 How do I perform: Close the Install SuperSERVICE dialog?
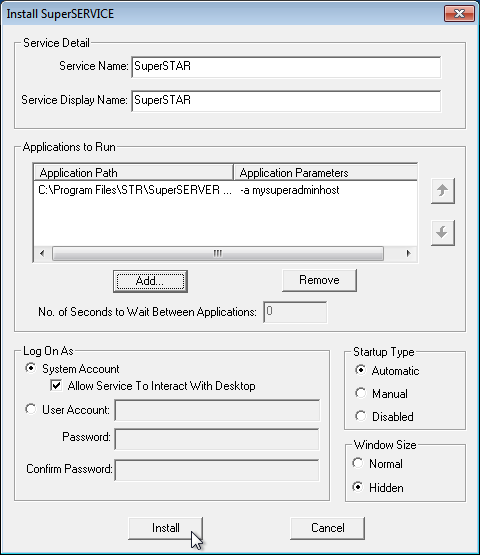coord(459,14)
